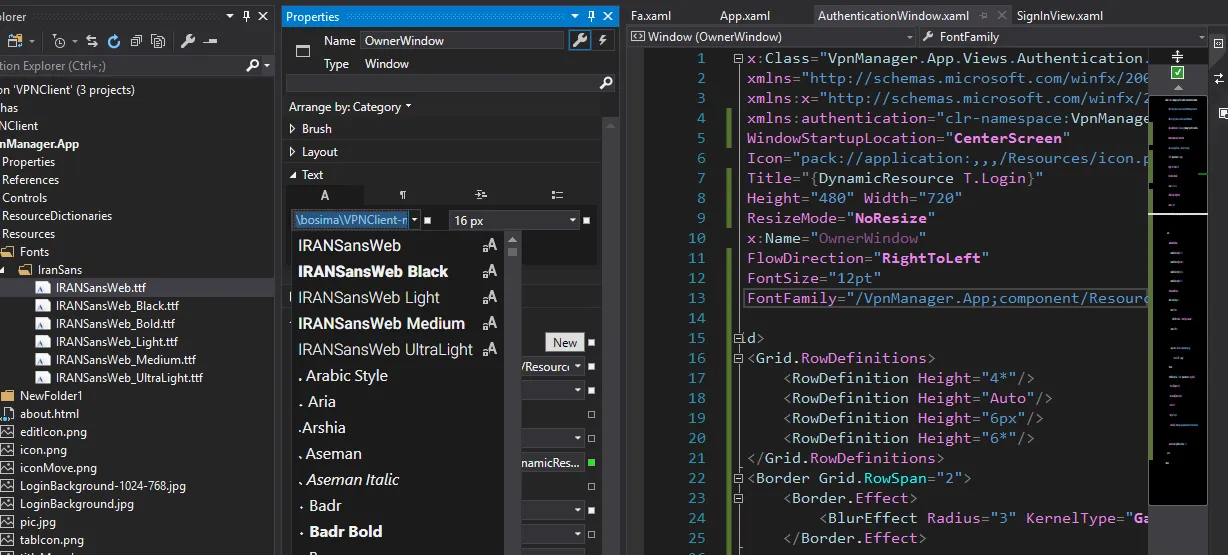Click the green property marker beside DynamicRes field
Viewport: 1228px width, 555px height.
[x=591, y=463]
